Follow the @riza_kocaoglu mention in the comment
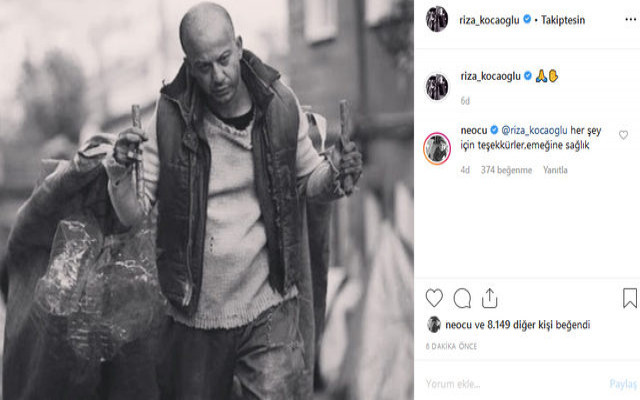The height and width of the screenshot is (400, 640). [x=534, y=131]
